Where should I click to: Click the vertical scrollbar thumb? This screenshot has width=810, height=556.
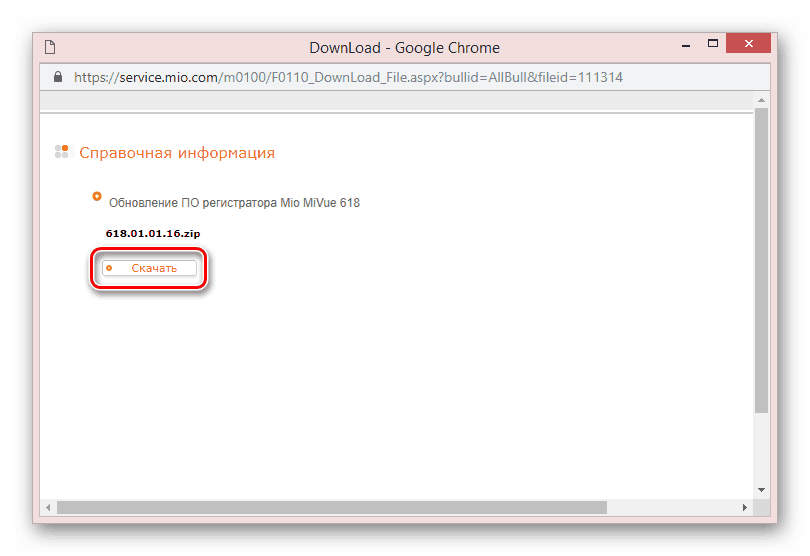(x=761, y=260)
